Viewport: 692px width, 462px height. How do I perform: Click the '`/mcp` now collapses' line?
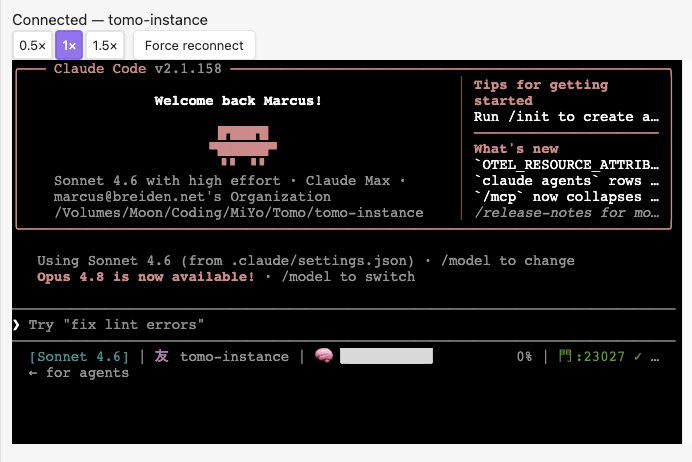click(566, 197)
